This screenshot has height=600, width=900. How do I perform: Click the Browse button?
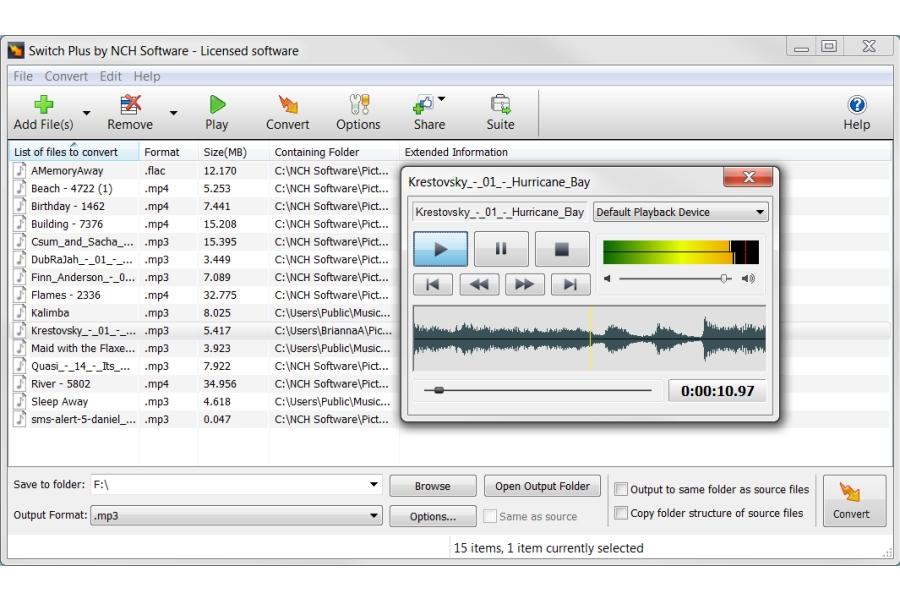(433, 486)
